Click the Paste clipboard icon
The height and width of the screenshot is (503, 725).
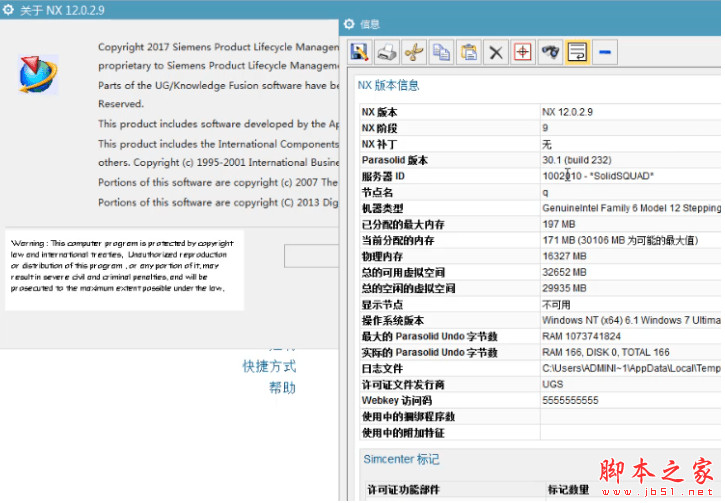point(468,52)
